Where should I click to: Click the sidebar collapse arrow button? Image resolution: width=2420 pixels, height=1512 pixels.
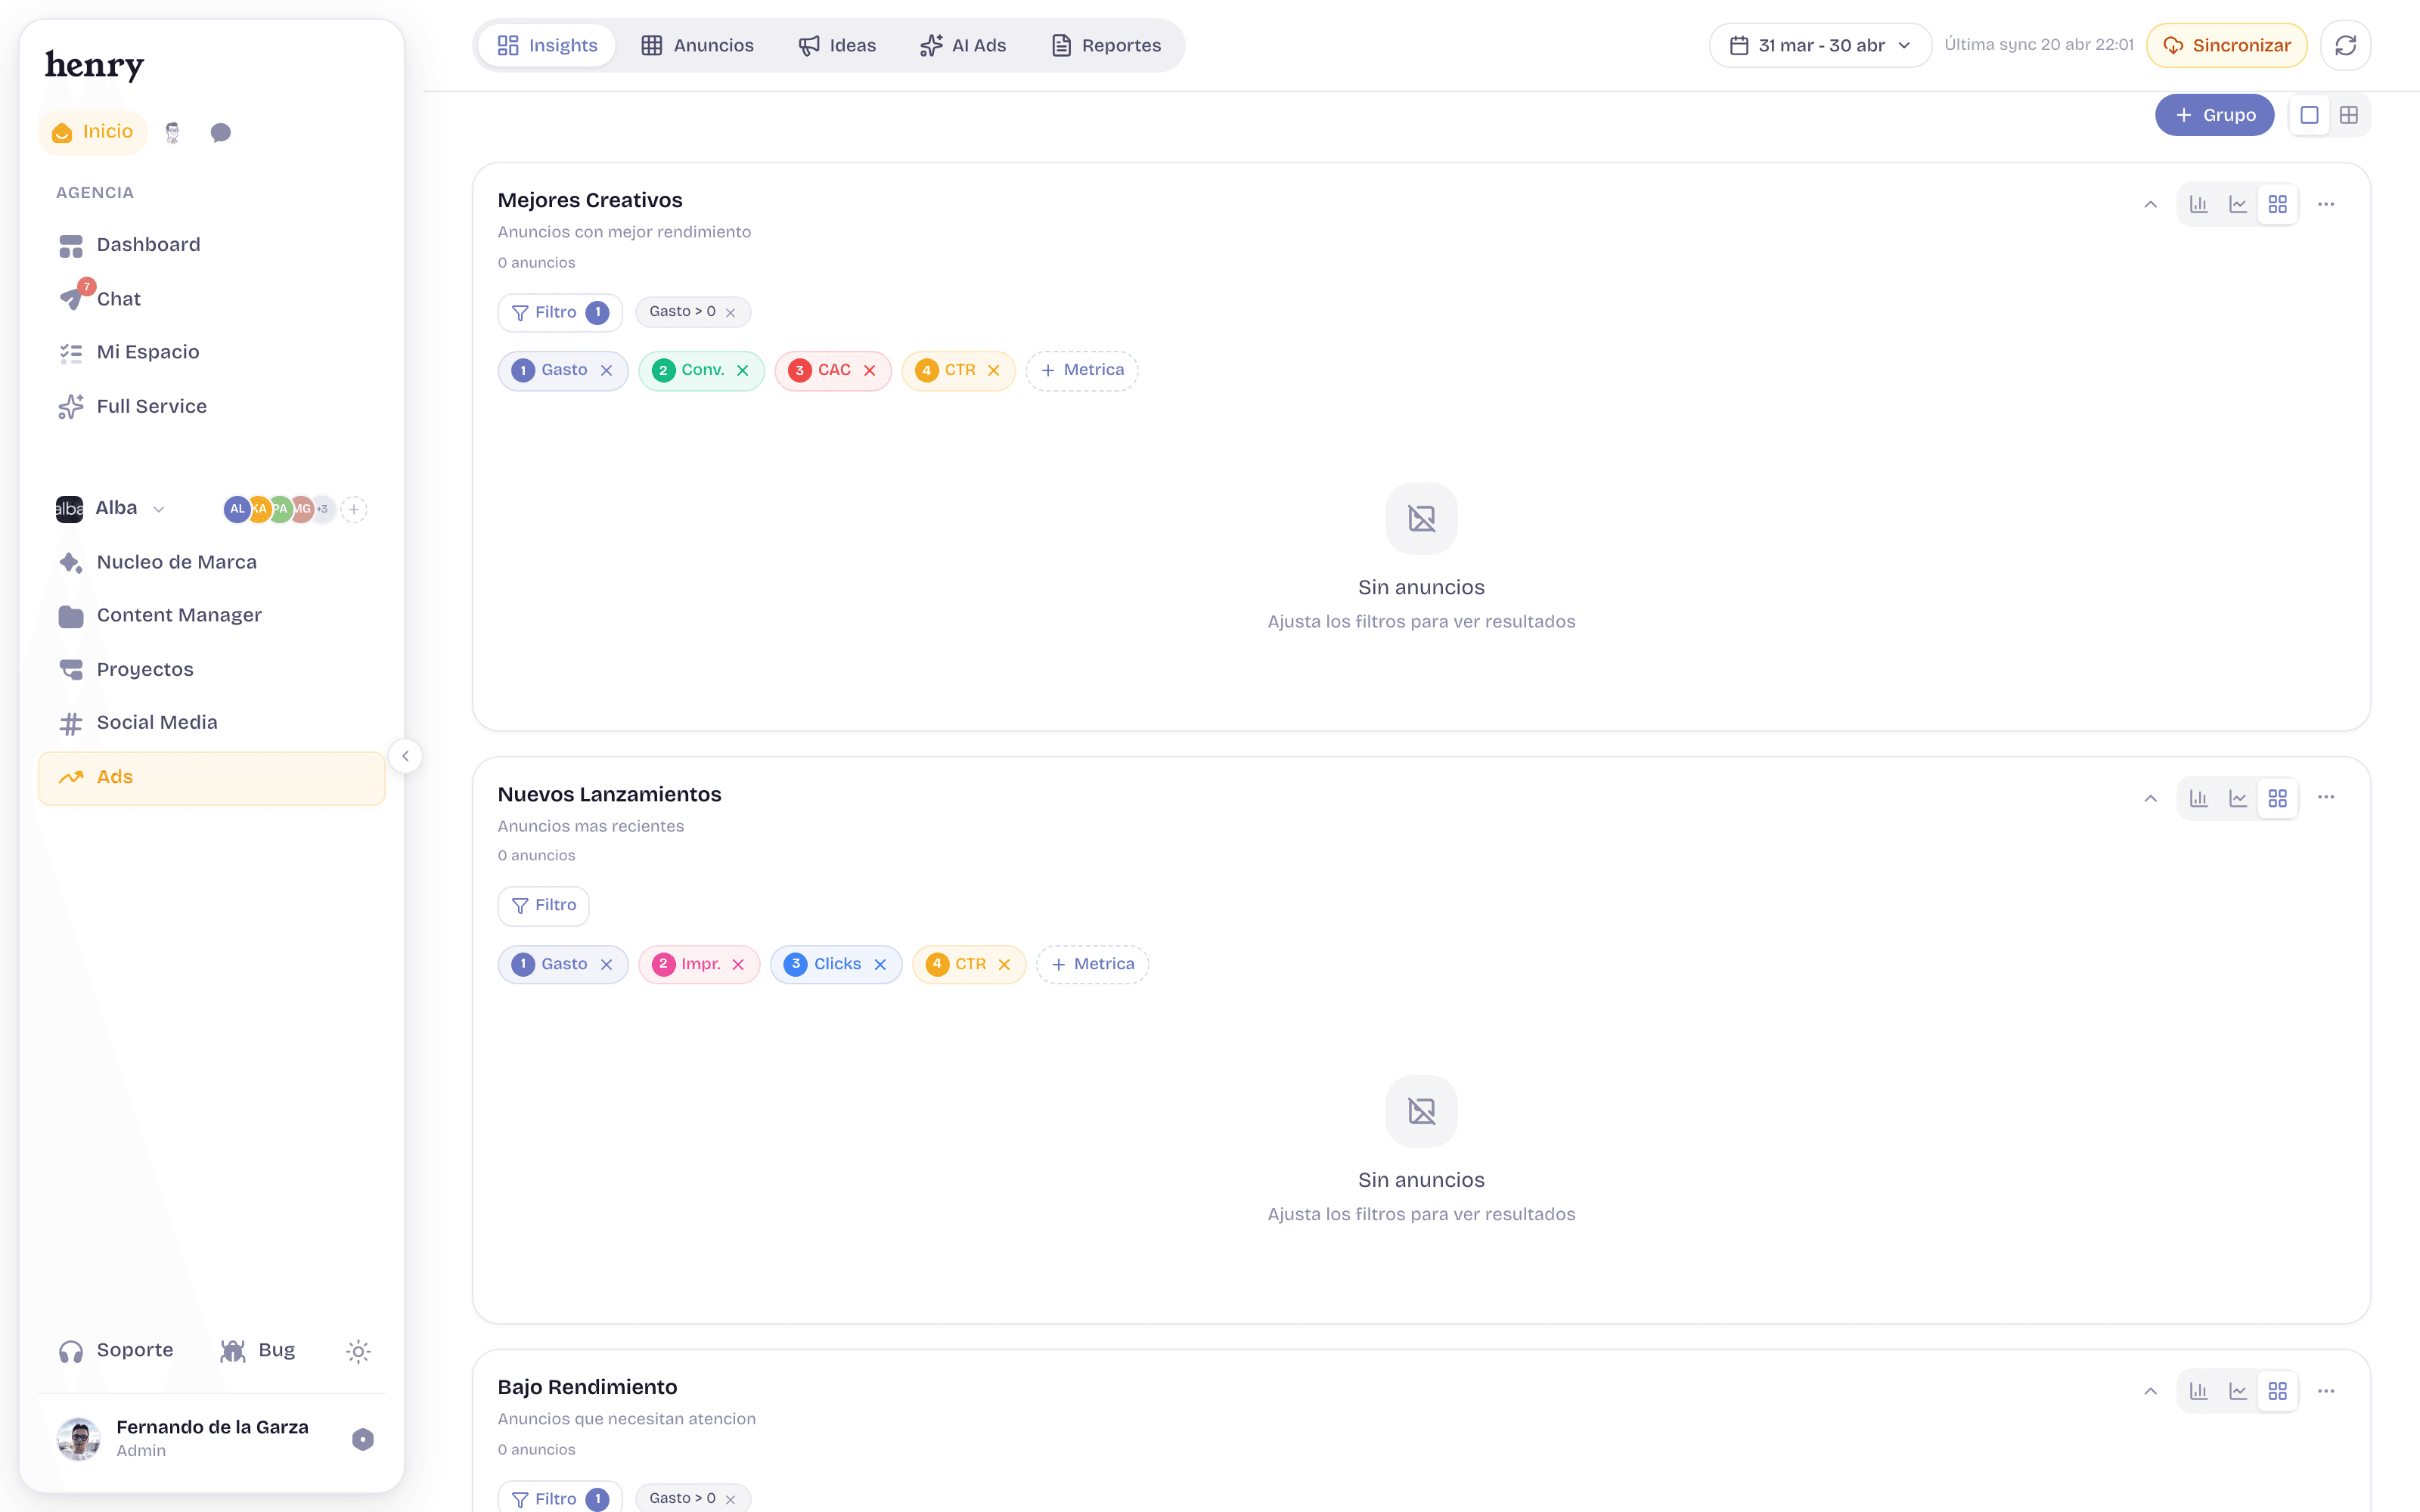pos(405,756)
